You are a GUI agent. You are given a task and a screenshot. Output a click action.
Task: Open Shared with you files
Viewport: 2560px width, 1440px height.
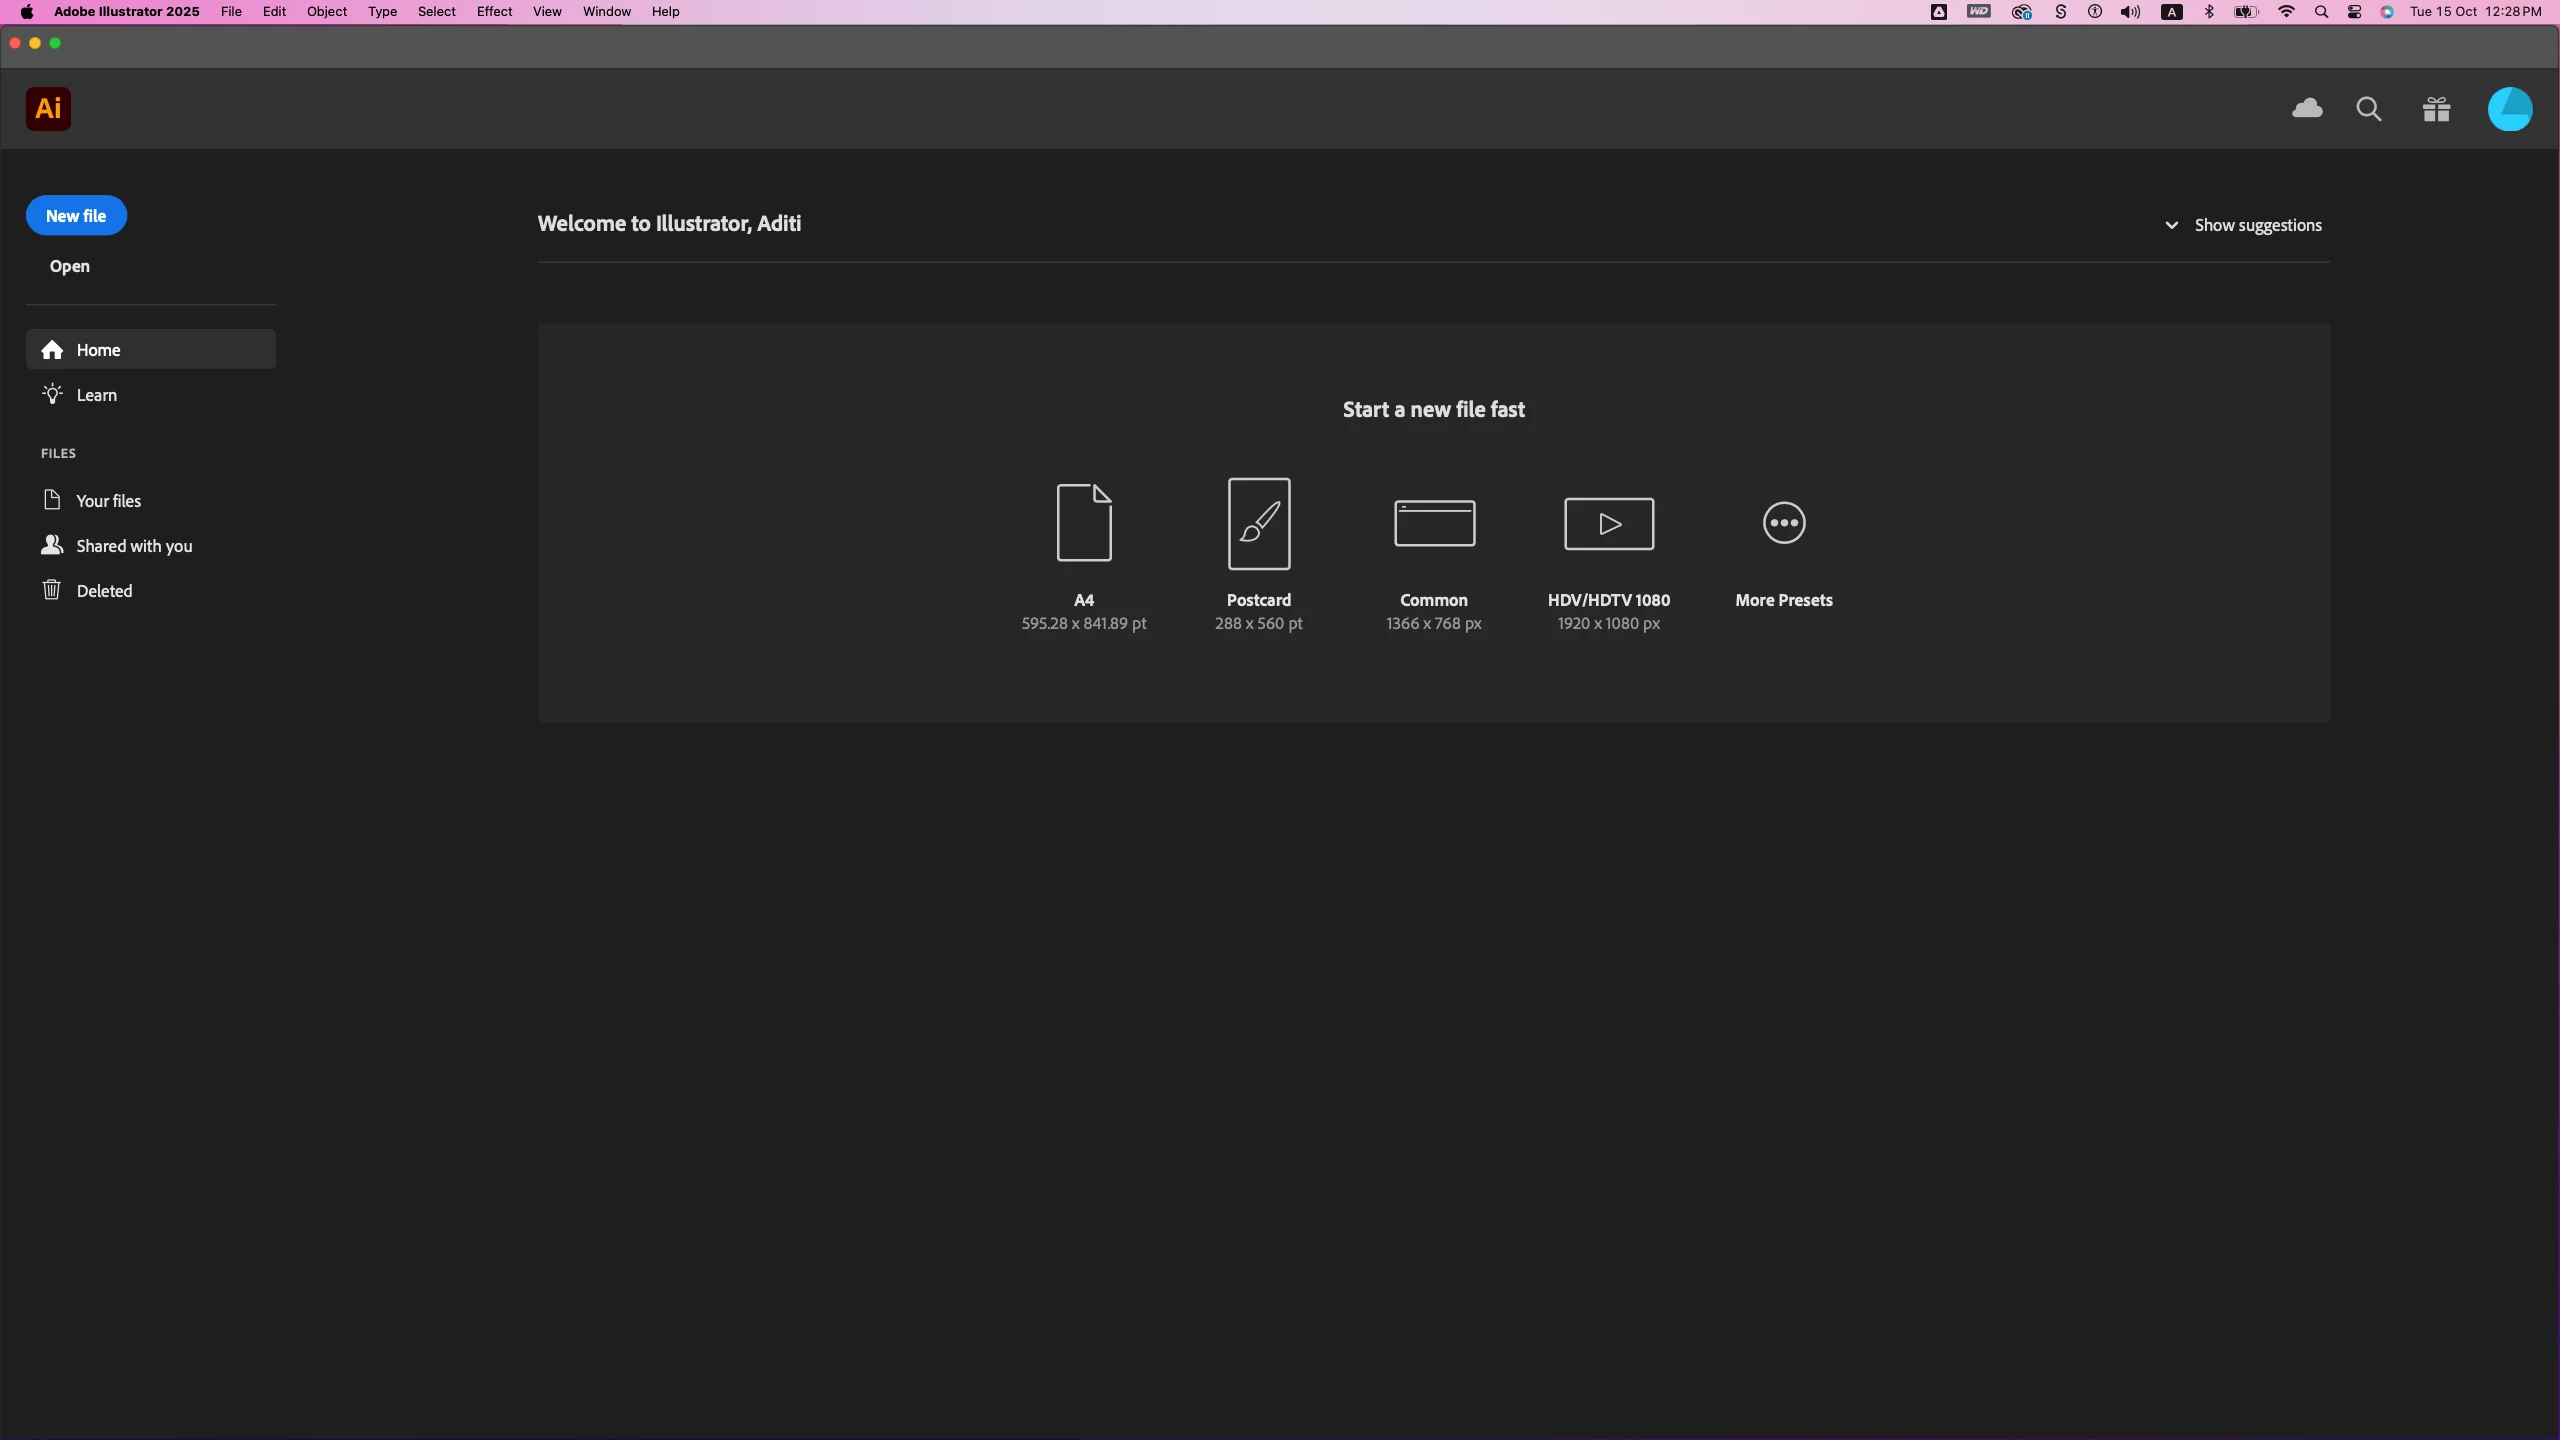pos(134,546)
